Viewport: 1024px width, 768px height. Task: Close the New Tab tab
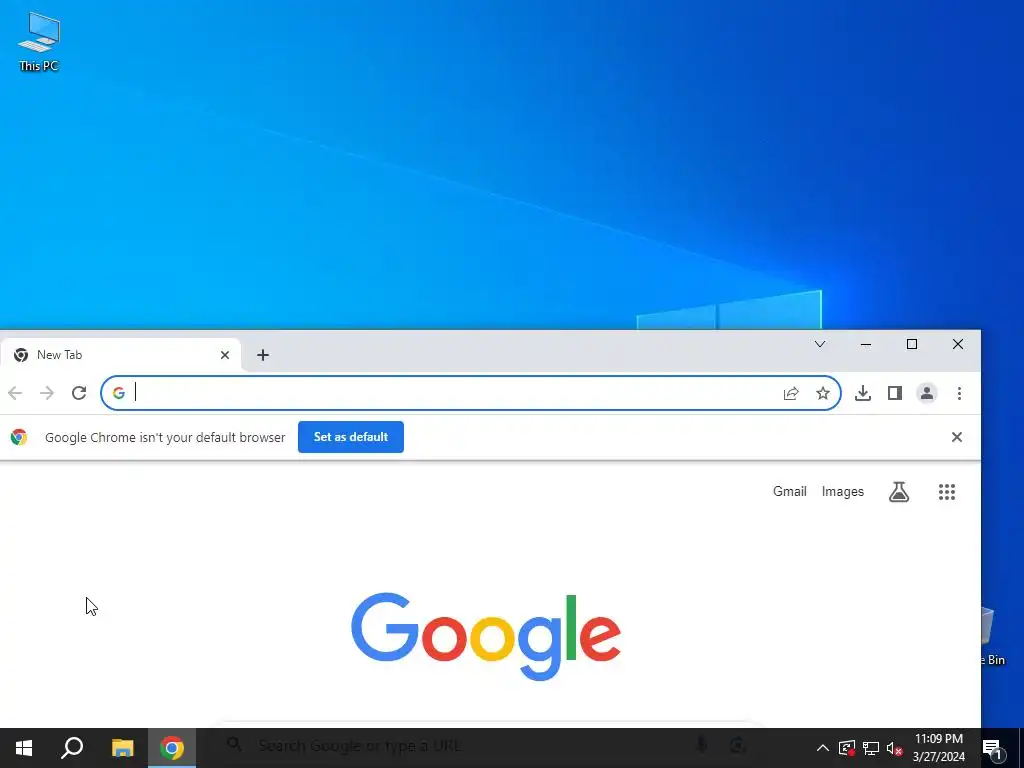tap(225, 355)
